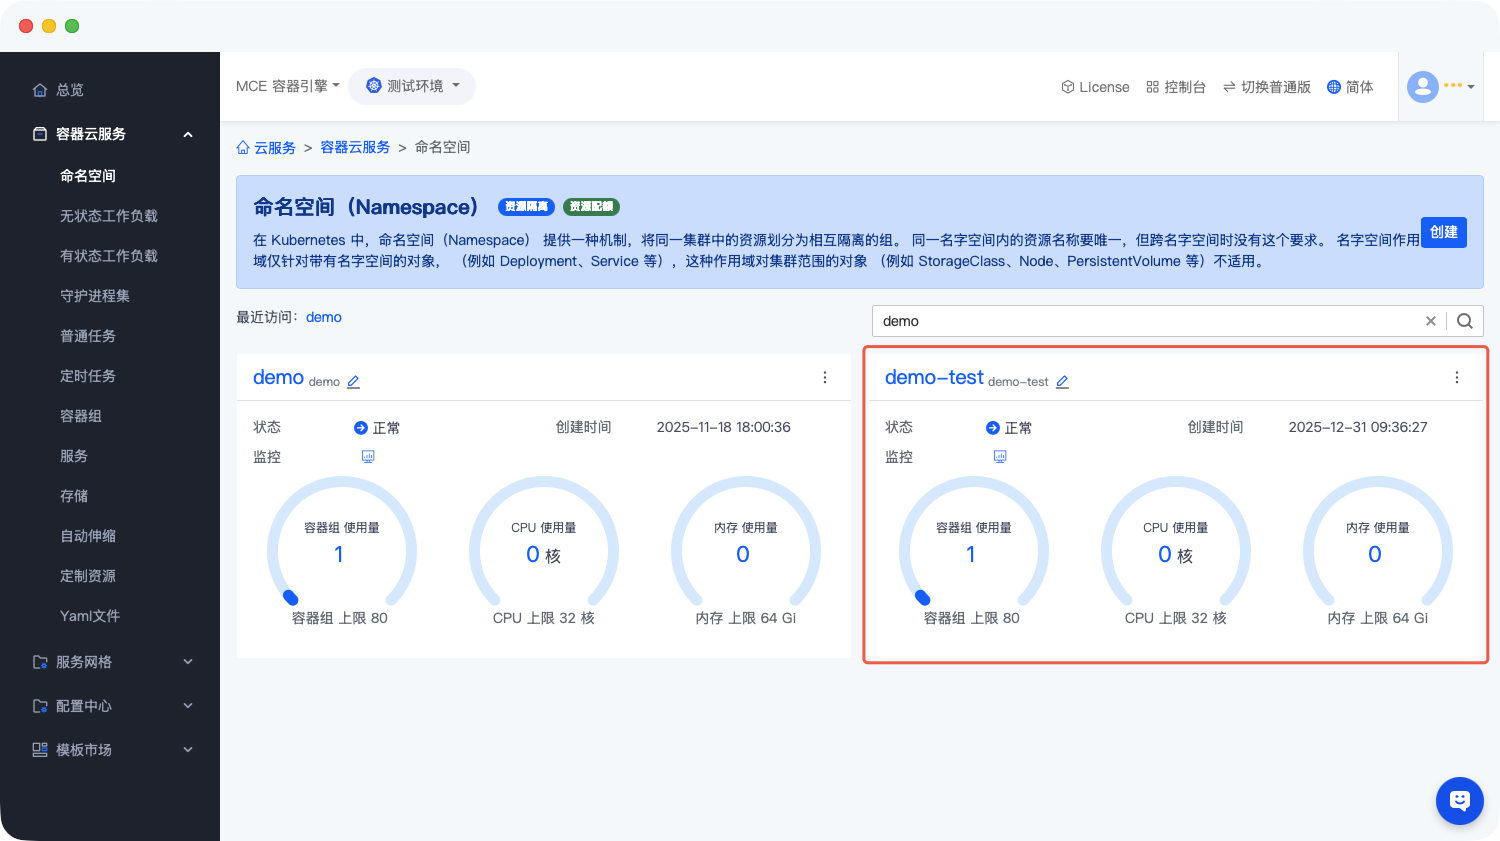The height and width of the screenshot is (841, 1500).
Task: Go to 容器组 in sidebar menu
Action: pyautogui.click(x=81, y=416)
